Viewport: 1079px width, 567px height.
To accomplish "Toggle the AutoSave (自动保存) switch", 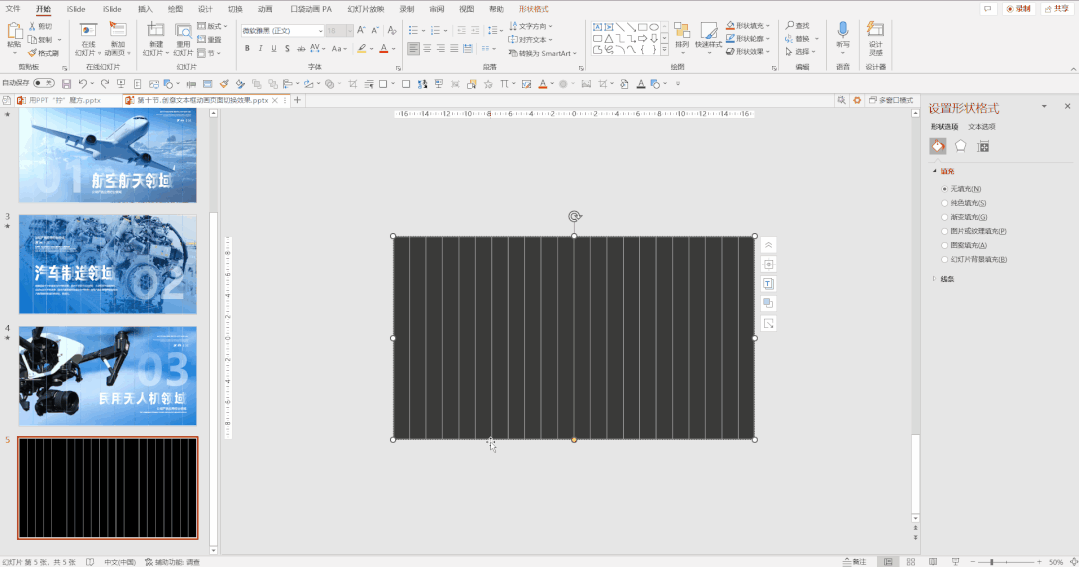I will (44, 83).
